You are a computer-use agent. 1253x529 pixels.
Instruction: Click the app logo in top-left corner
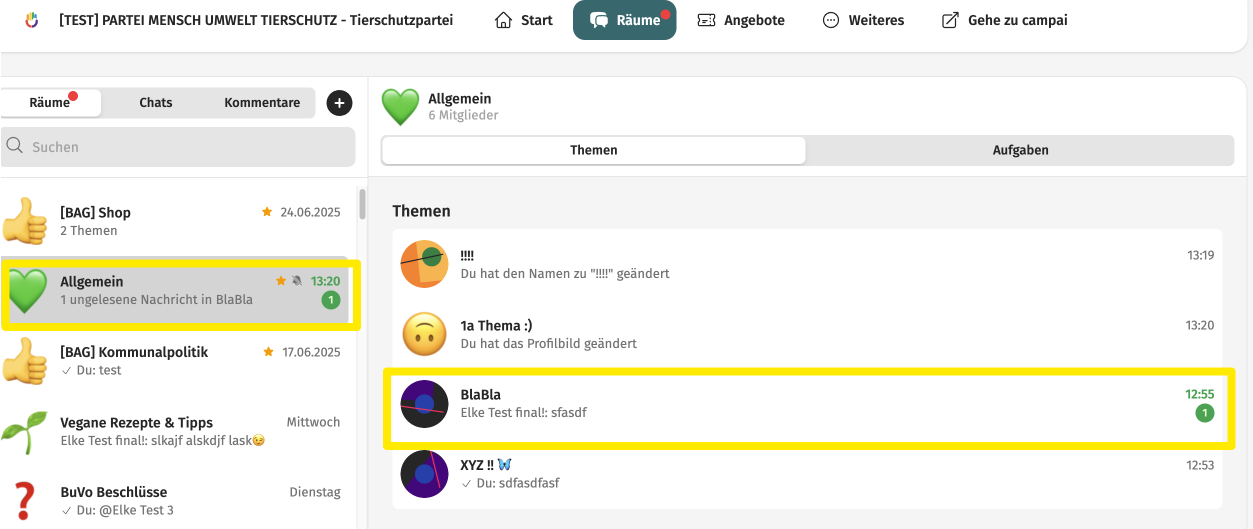click(31, 20)
